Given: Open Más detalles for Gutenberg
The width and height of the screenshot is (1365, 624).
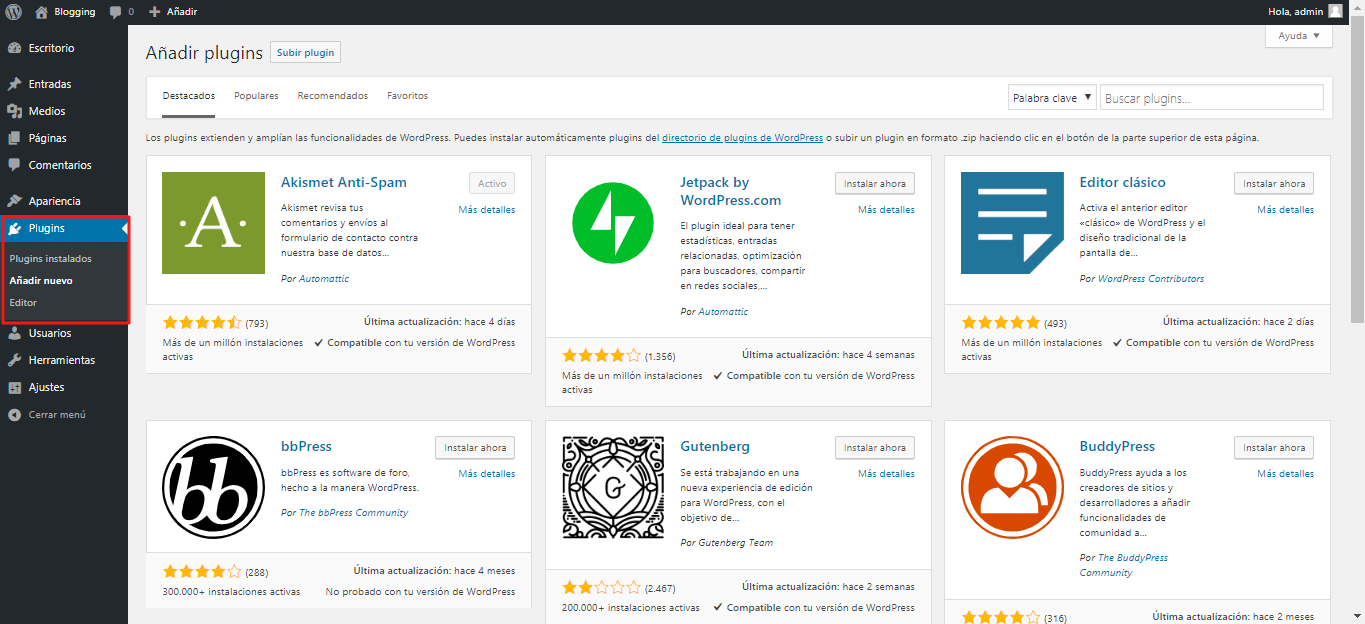Looking at the screenshot, I should coord(886,474).
